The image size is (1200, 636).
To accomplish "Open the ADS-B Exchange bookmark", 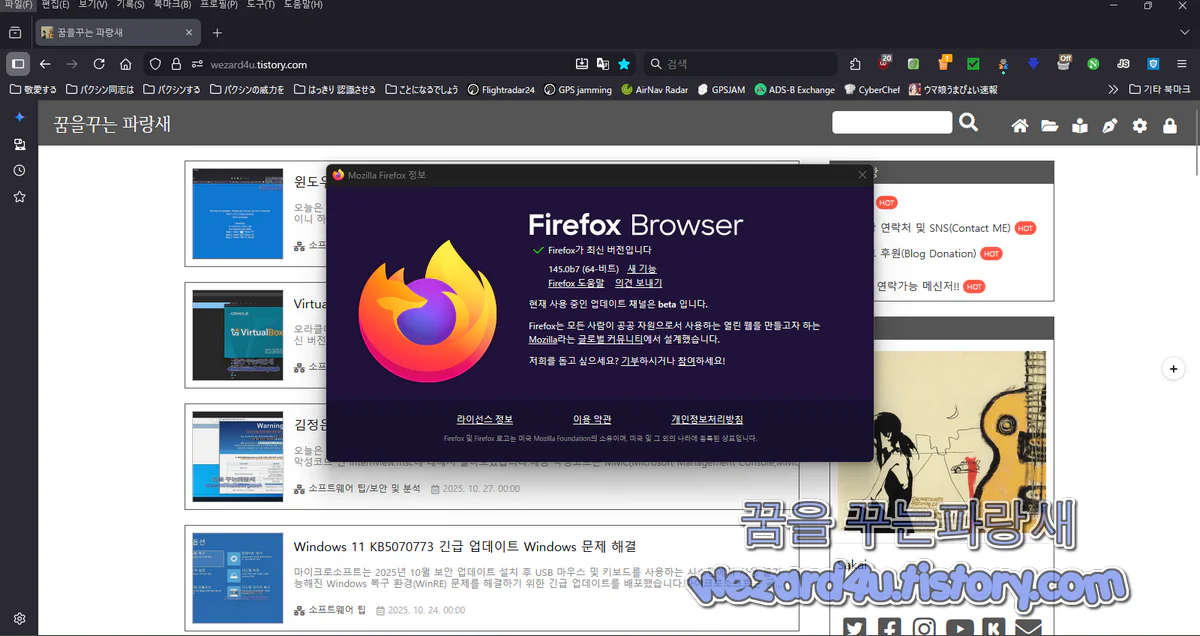I will 795,89.
